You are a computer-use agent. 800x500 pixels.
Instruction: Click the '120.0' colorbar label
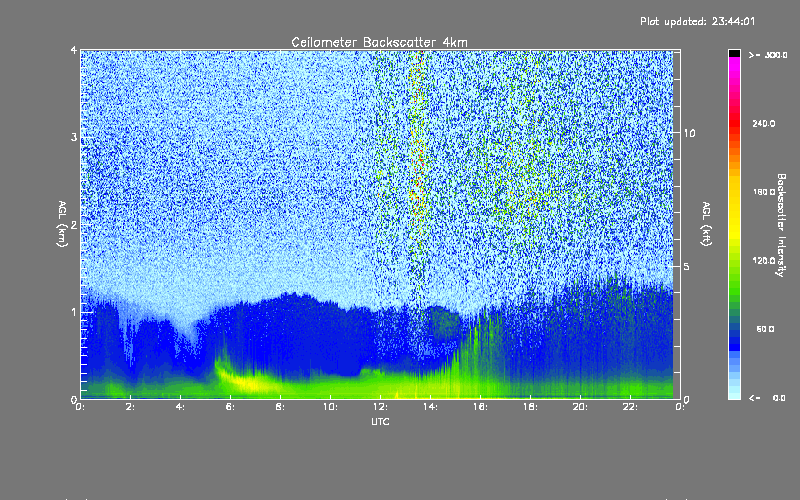(764, 260)
